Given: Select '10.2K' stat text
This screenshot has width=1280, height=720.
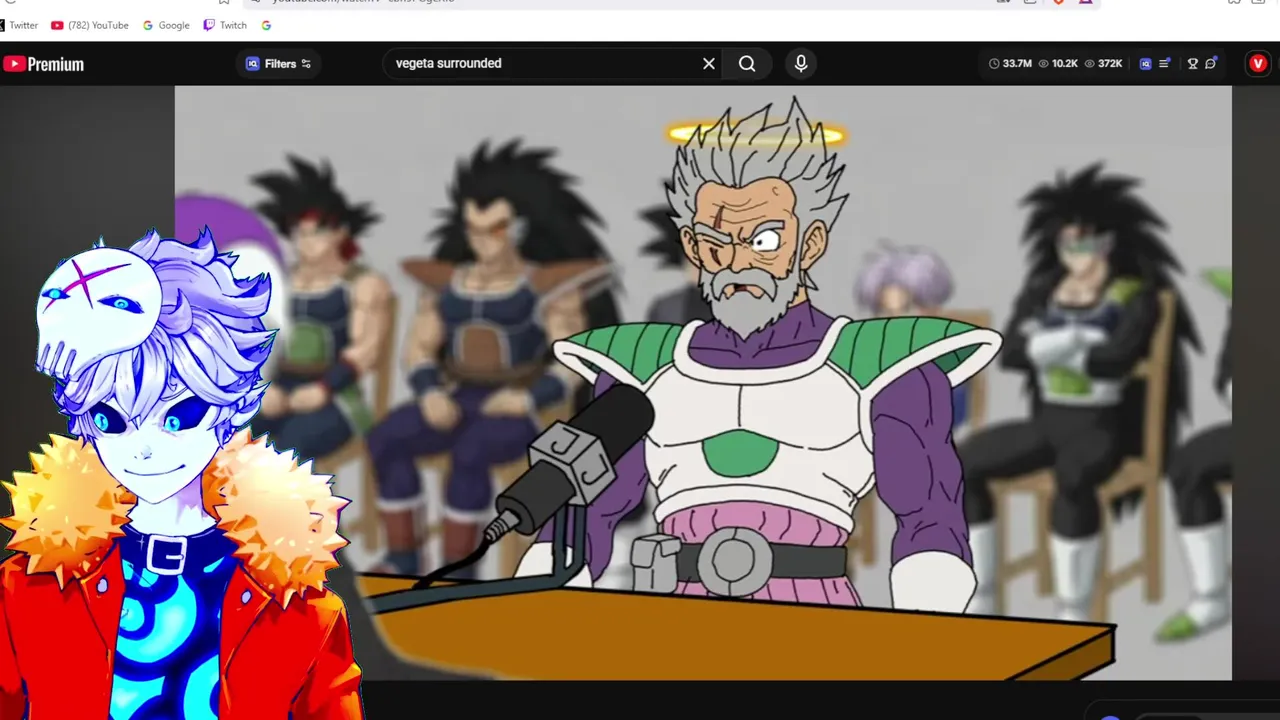Looking at the screenshot, I should point(1065,63).
